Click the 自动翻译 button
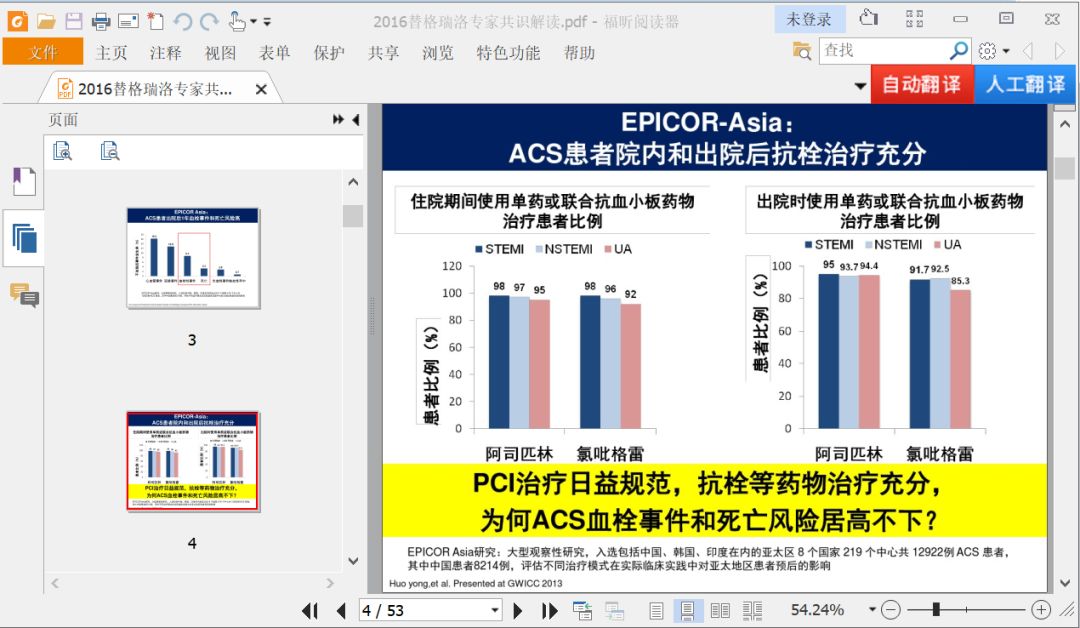Image resolution: width=1080 pixels, height=628 pixels. [x=921, y=85]
